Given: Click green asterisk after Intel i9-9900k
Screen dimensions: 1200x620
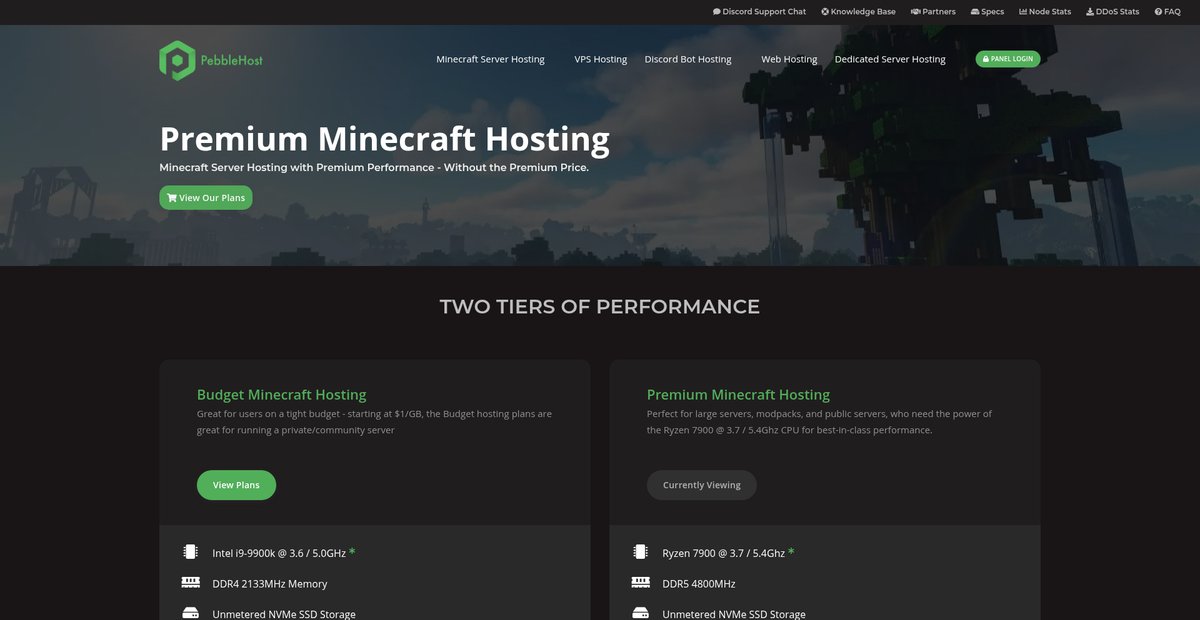Looking at the screenshot, I should (352, 552).
